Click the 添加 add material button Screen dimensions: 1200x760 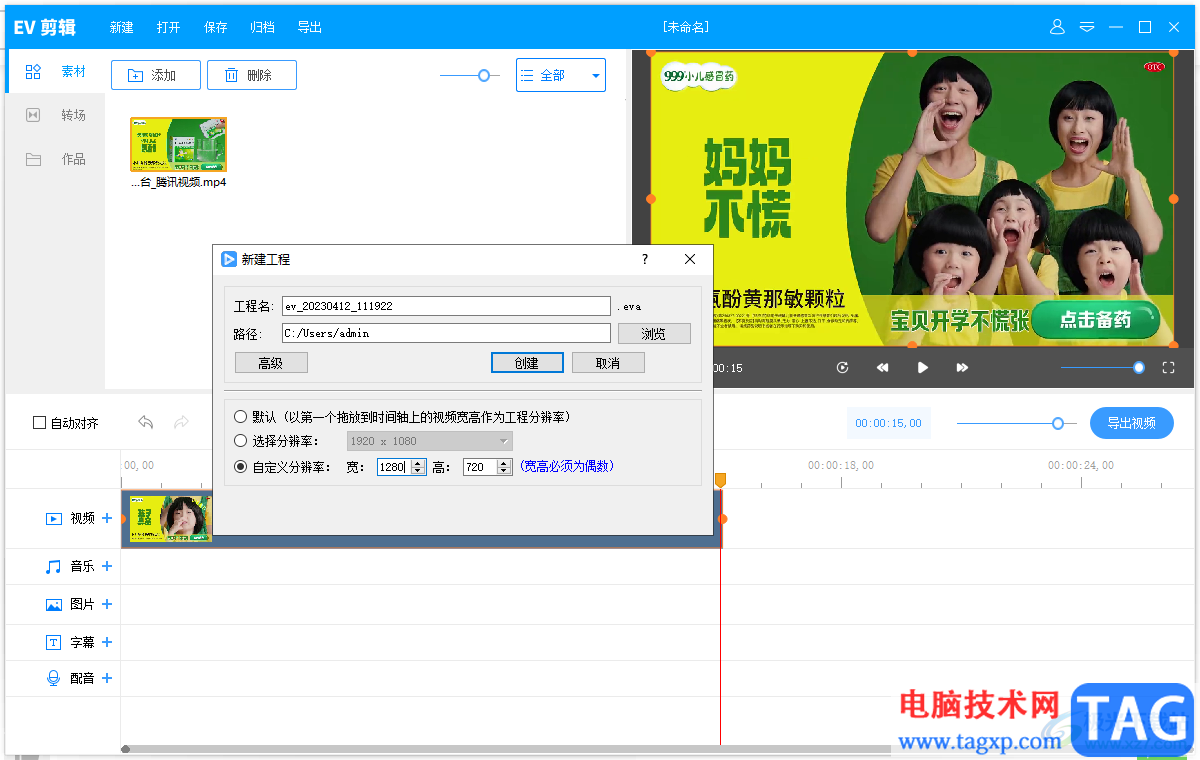pos(156,75)
